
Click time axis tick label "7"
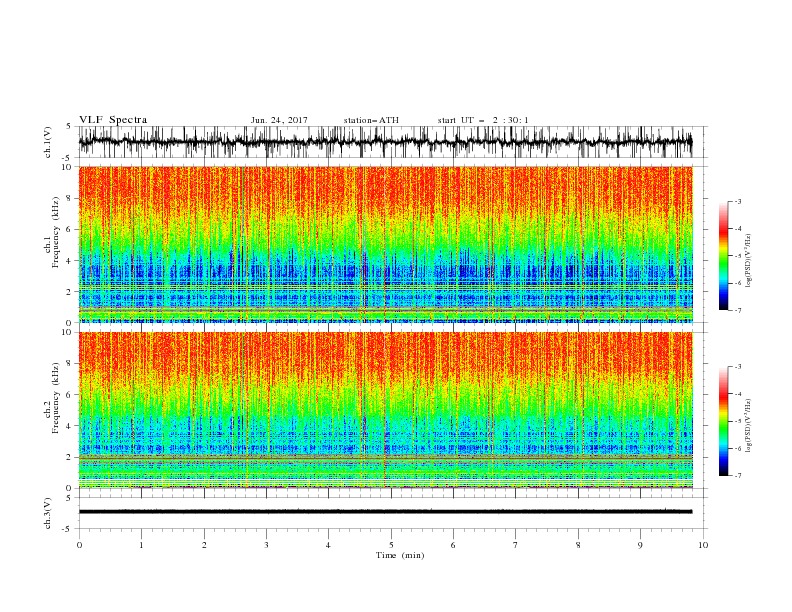click(x=515, y=545)
